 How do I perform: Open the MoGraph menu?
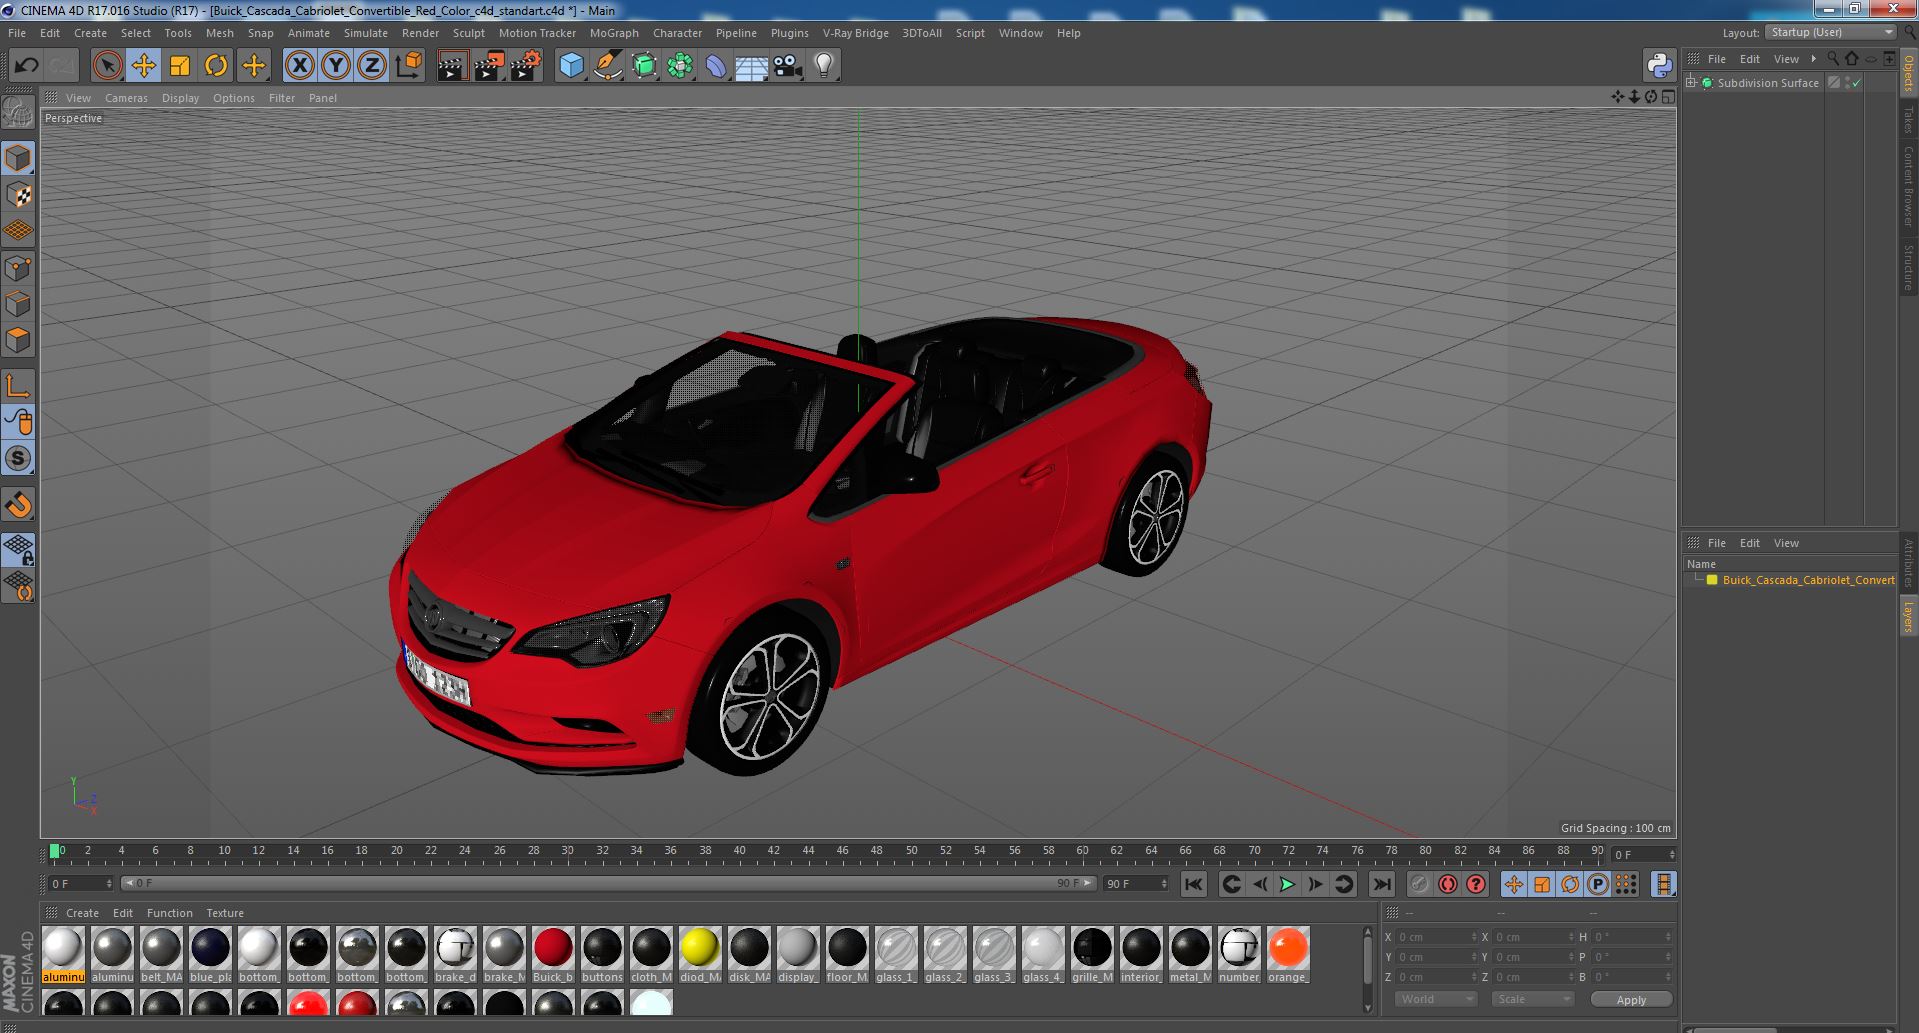pyautogui.click(x=613, y=33)
